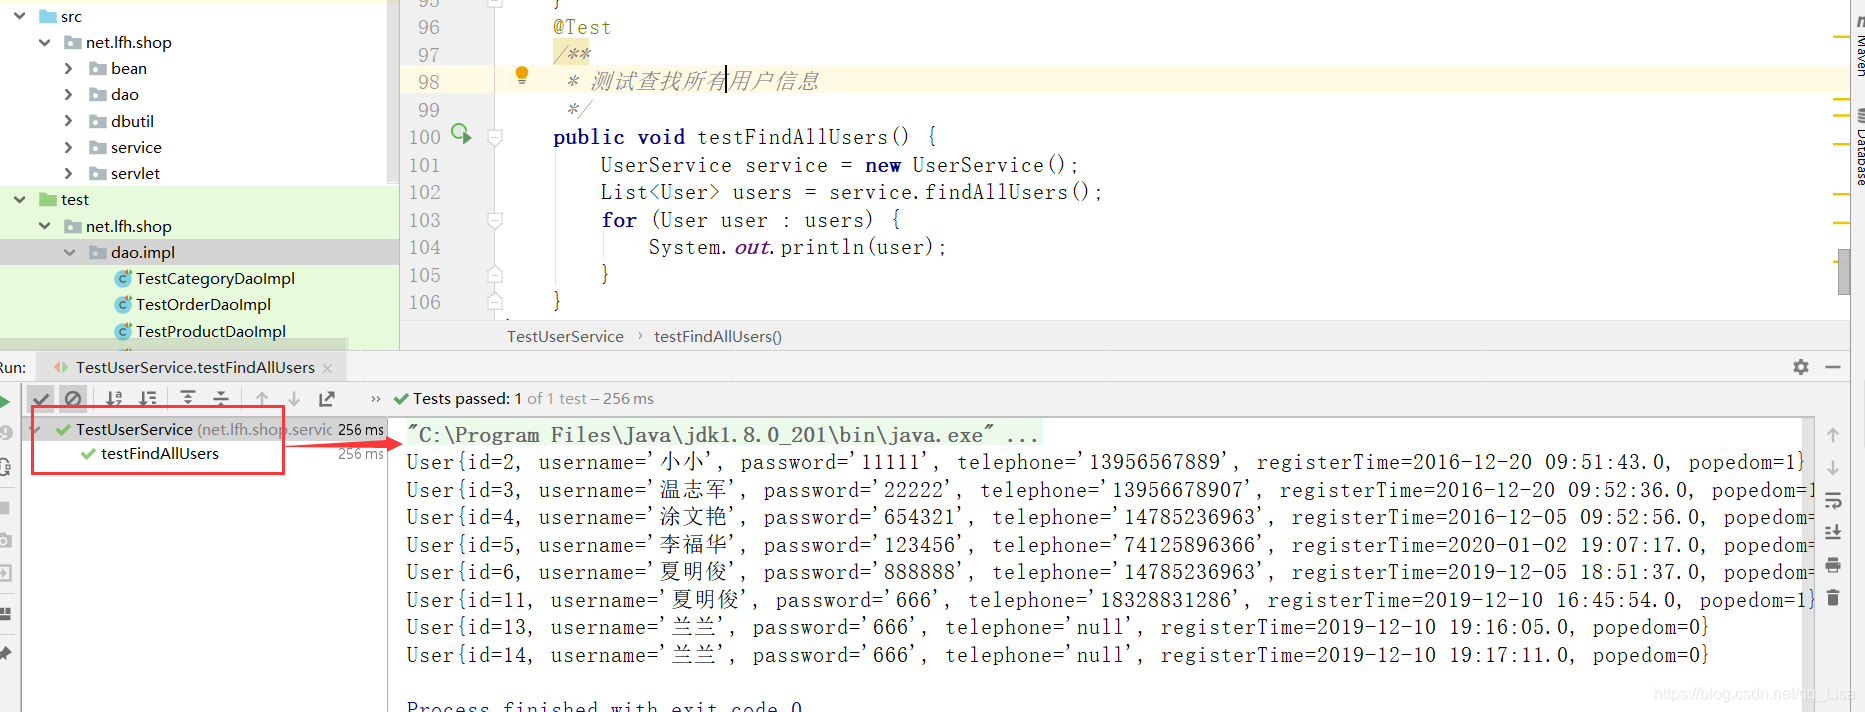The width and height of the screenshot is (1865, 712).
Task: Collapse net.lfh.shop package under src
Action: coord(45,42)
